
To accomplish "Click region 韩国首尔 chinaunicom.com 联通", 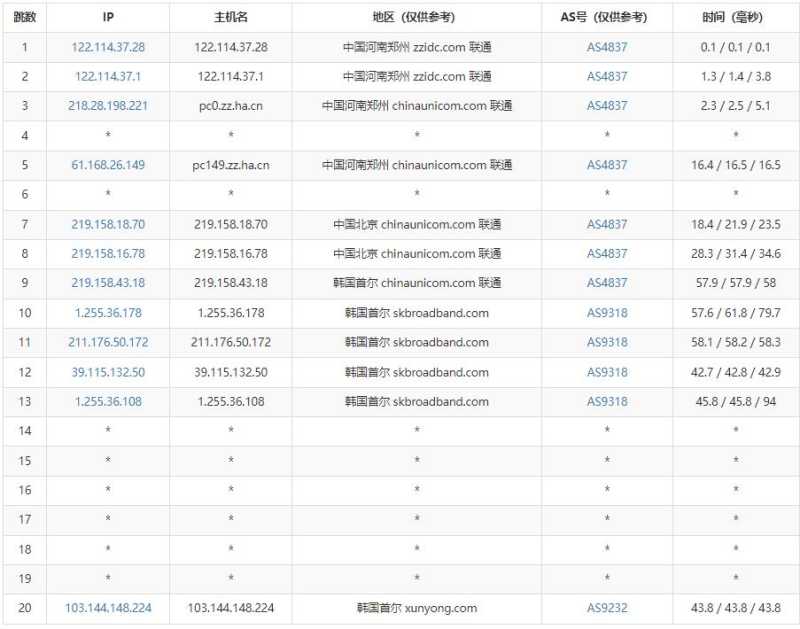I will click(x=417, y=283).
